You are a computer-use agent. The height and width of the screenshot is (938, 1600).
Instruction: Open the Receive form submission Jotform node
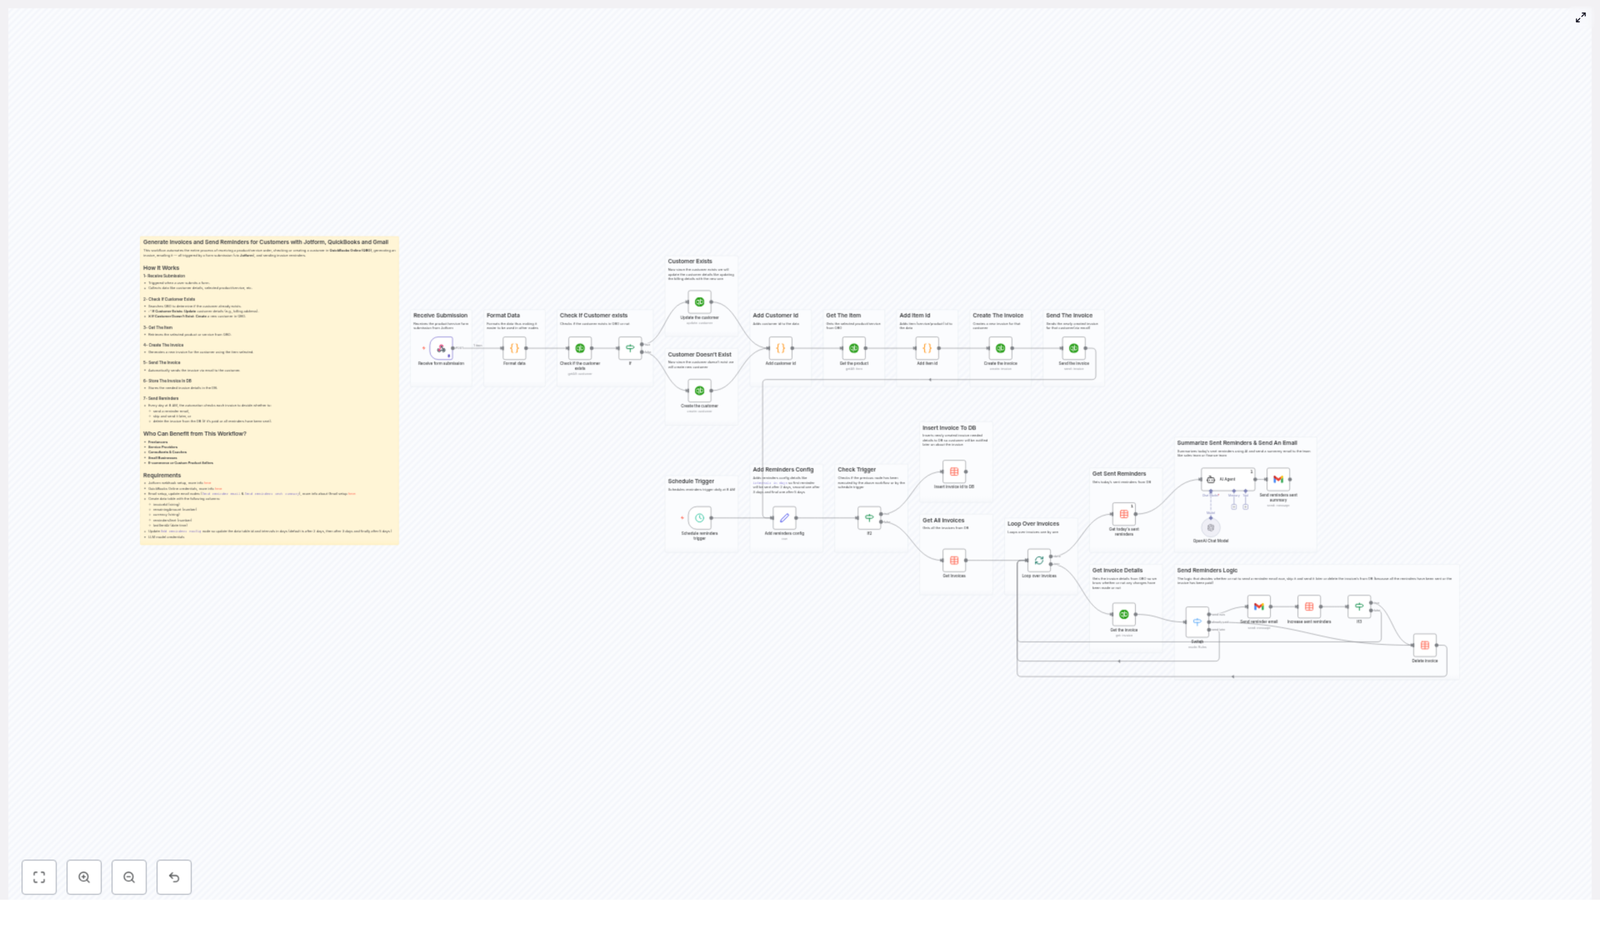point(441,348)
